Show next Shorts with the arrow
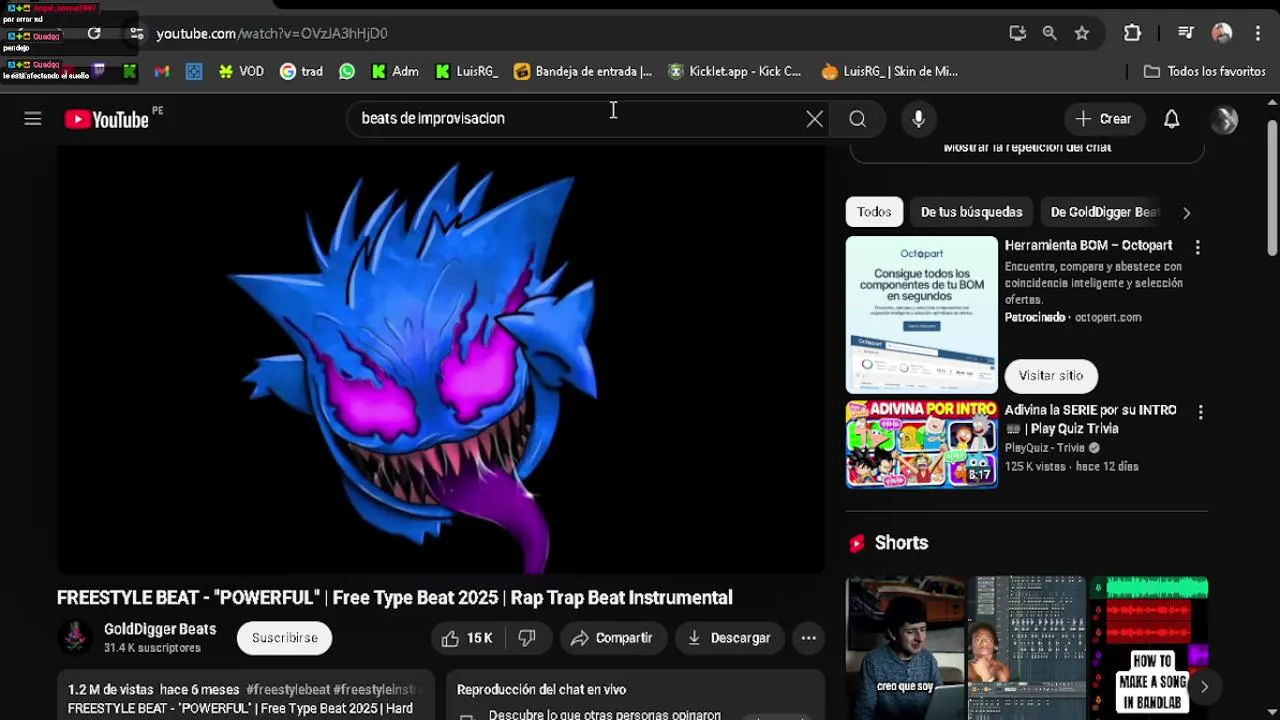 pos(1204,687)
